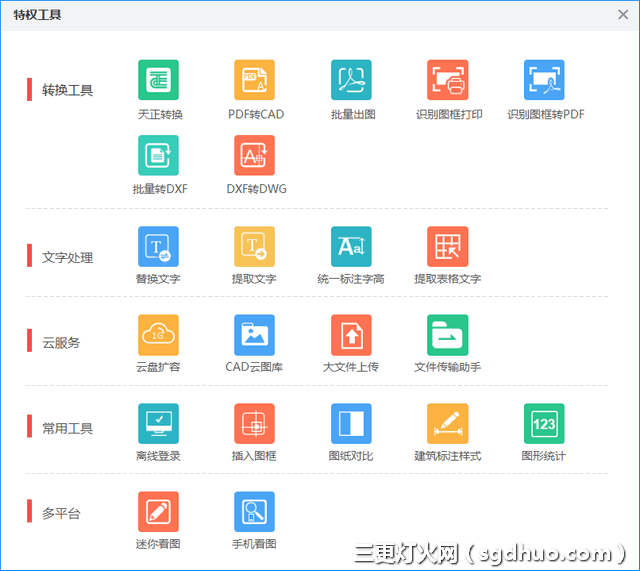
Task: Open the 离线登录 monitor icon
Action: [158, 424]
